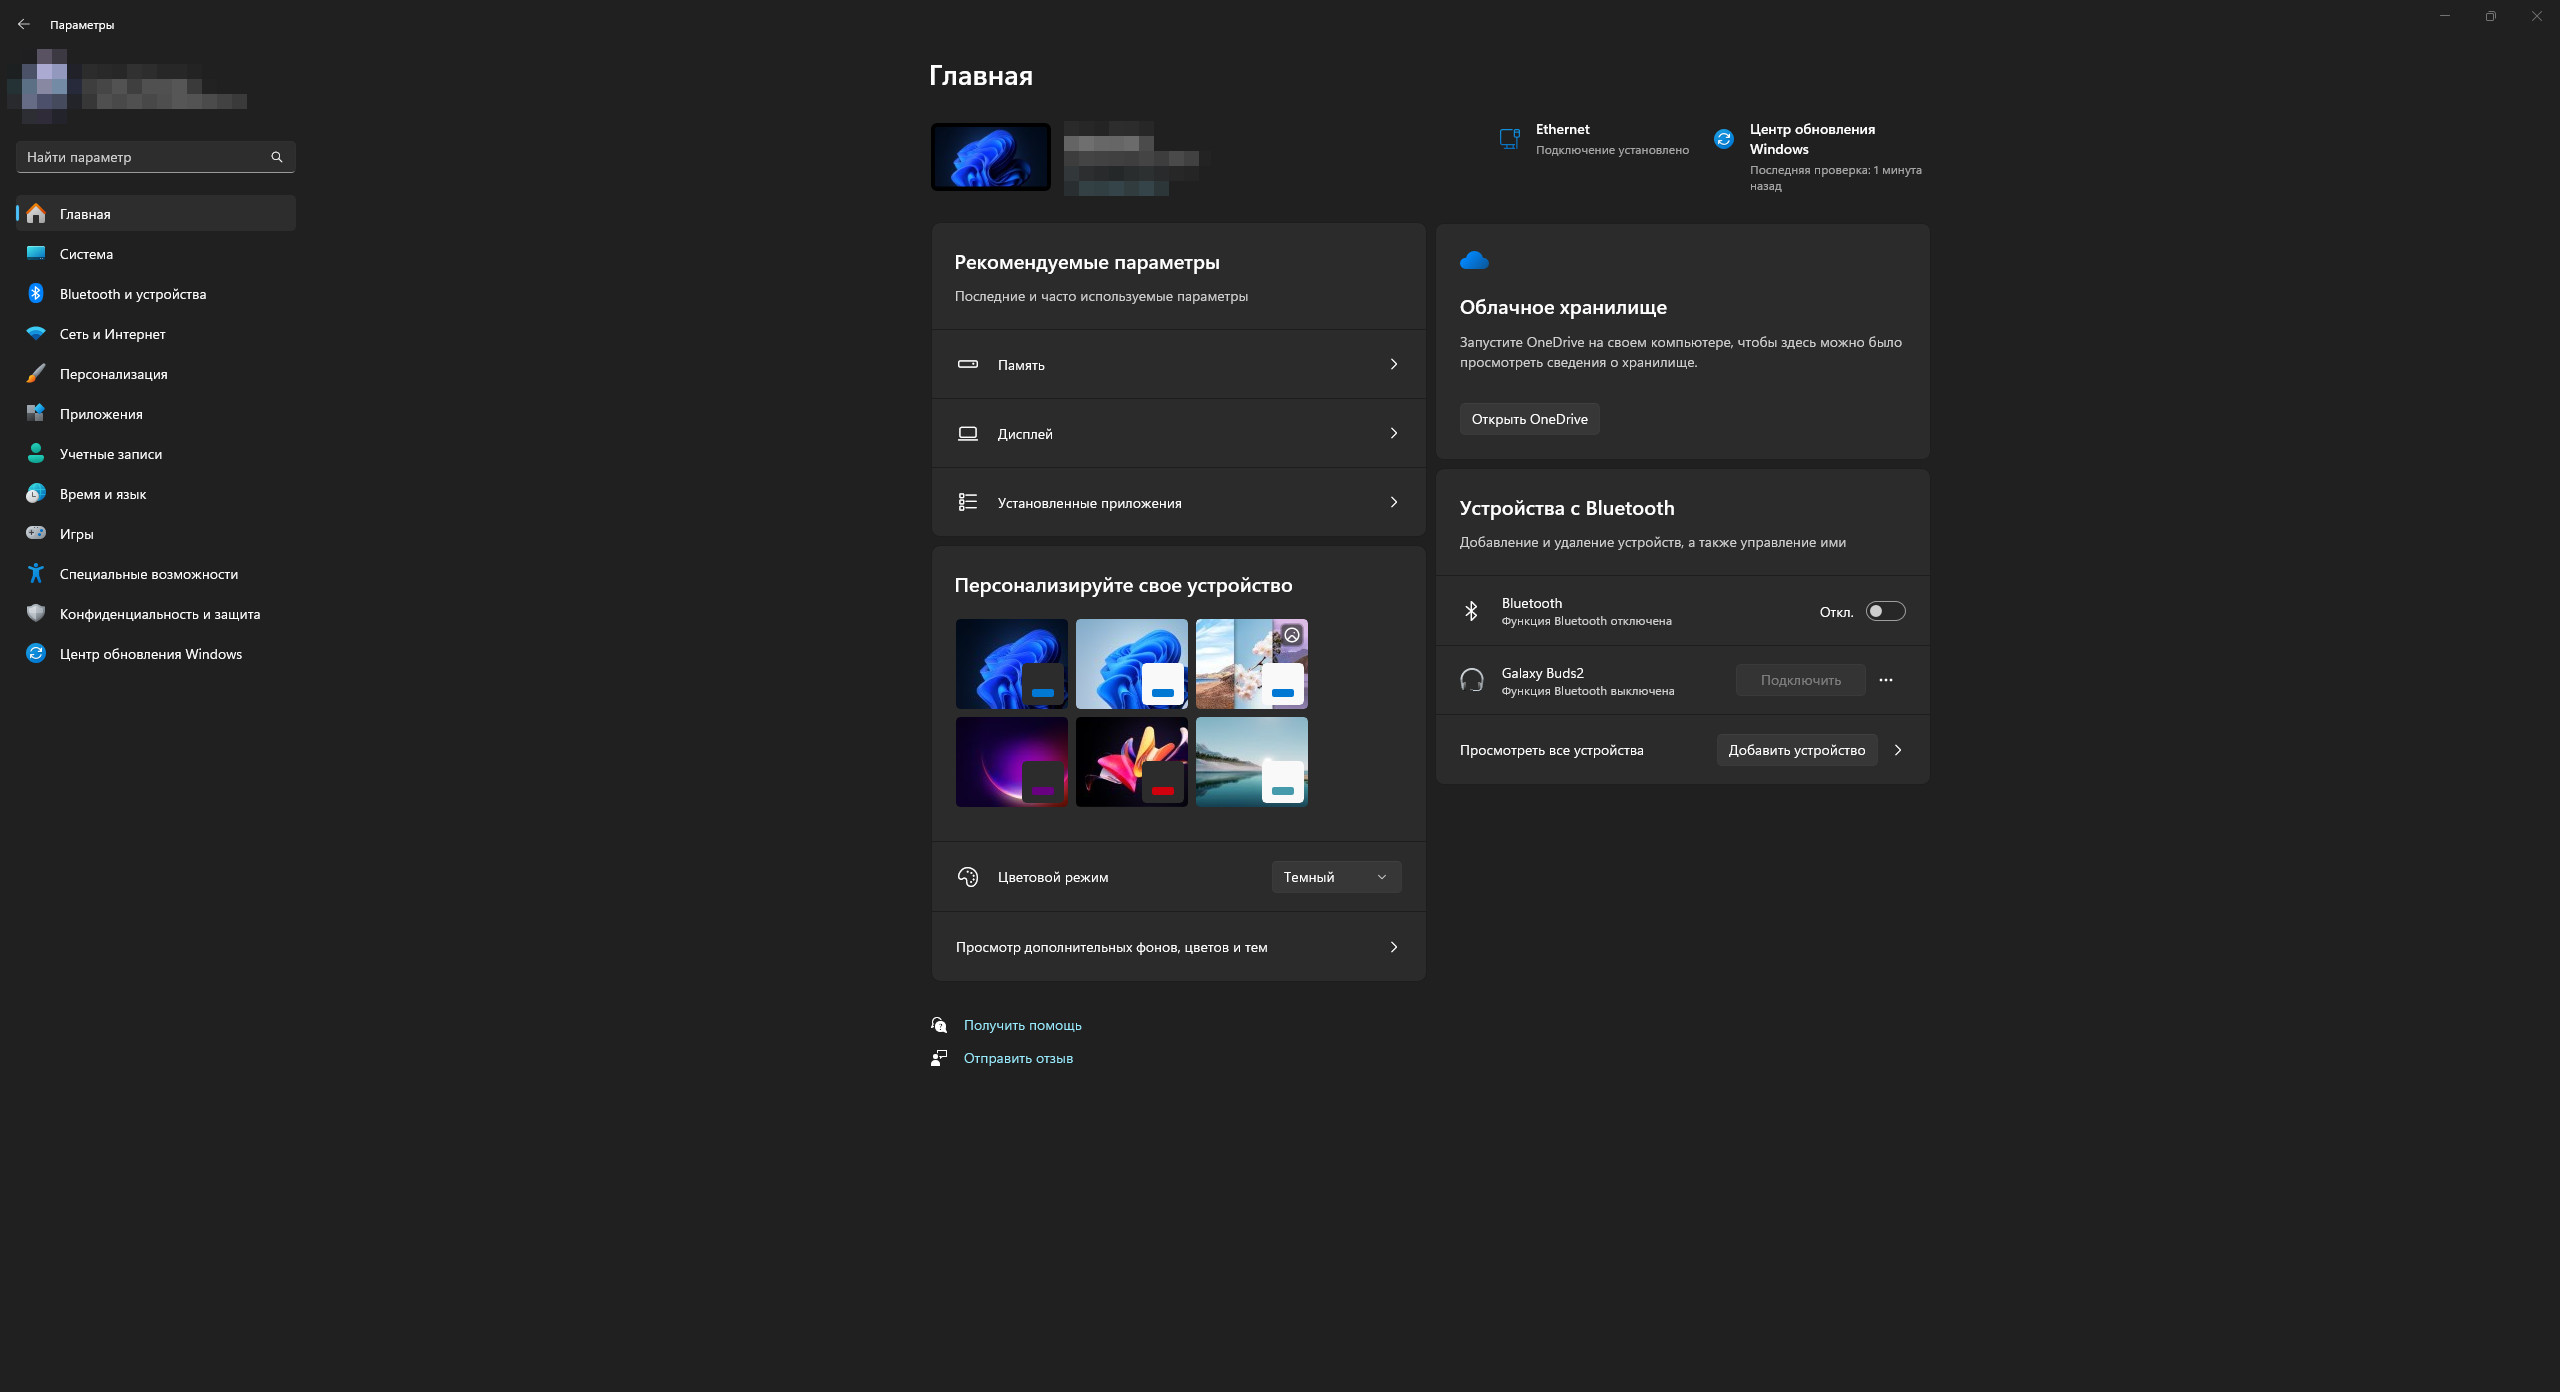Screen dimensions: 2560x1392
Task: Click the Windows Update sync icon at the top
Action: [x=1723, y=139]
